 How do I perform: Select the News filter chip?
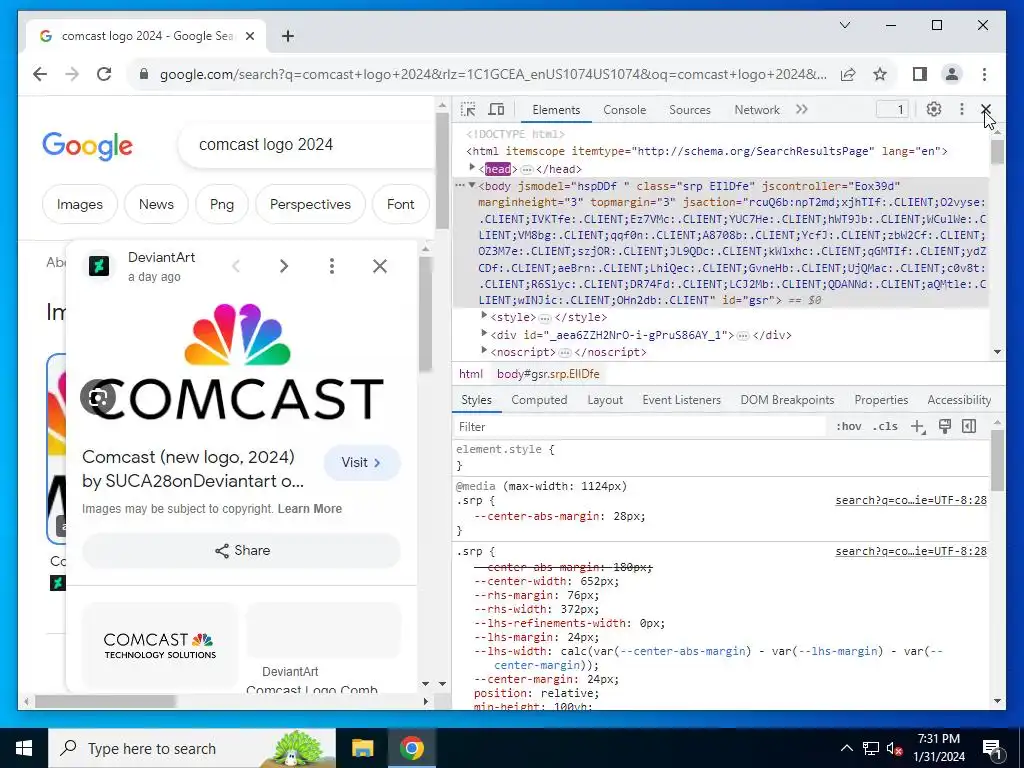pos(156,204)
